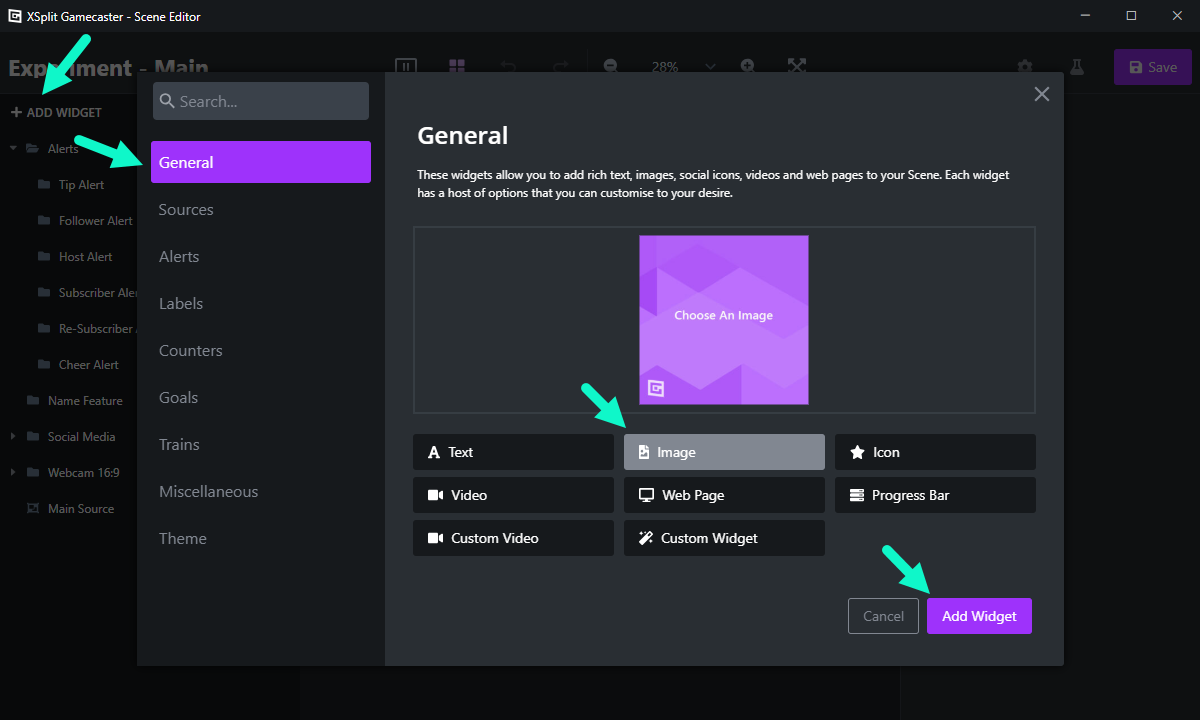Select the Tip Alert tree item
Viewport: 1200px width, 720px height.
coord(81,185)
